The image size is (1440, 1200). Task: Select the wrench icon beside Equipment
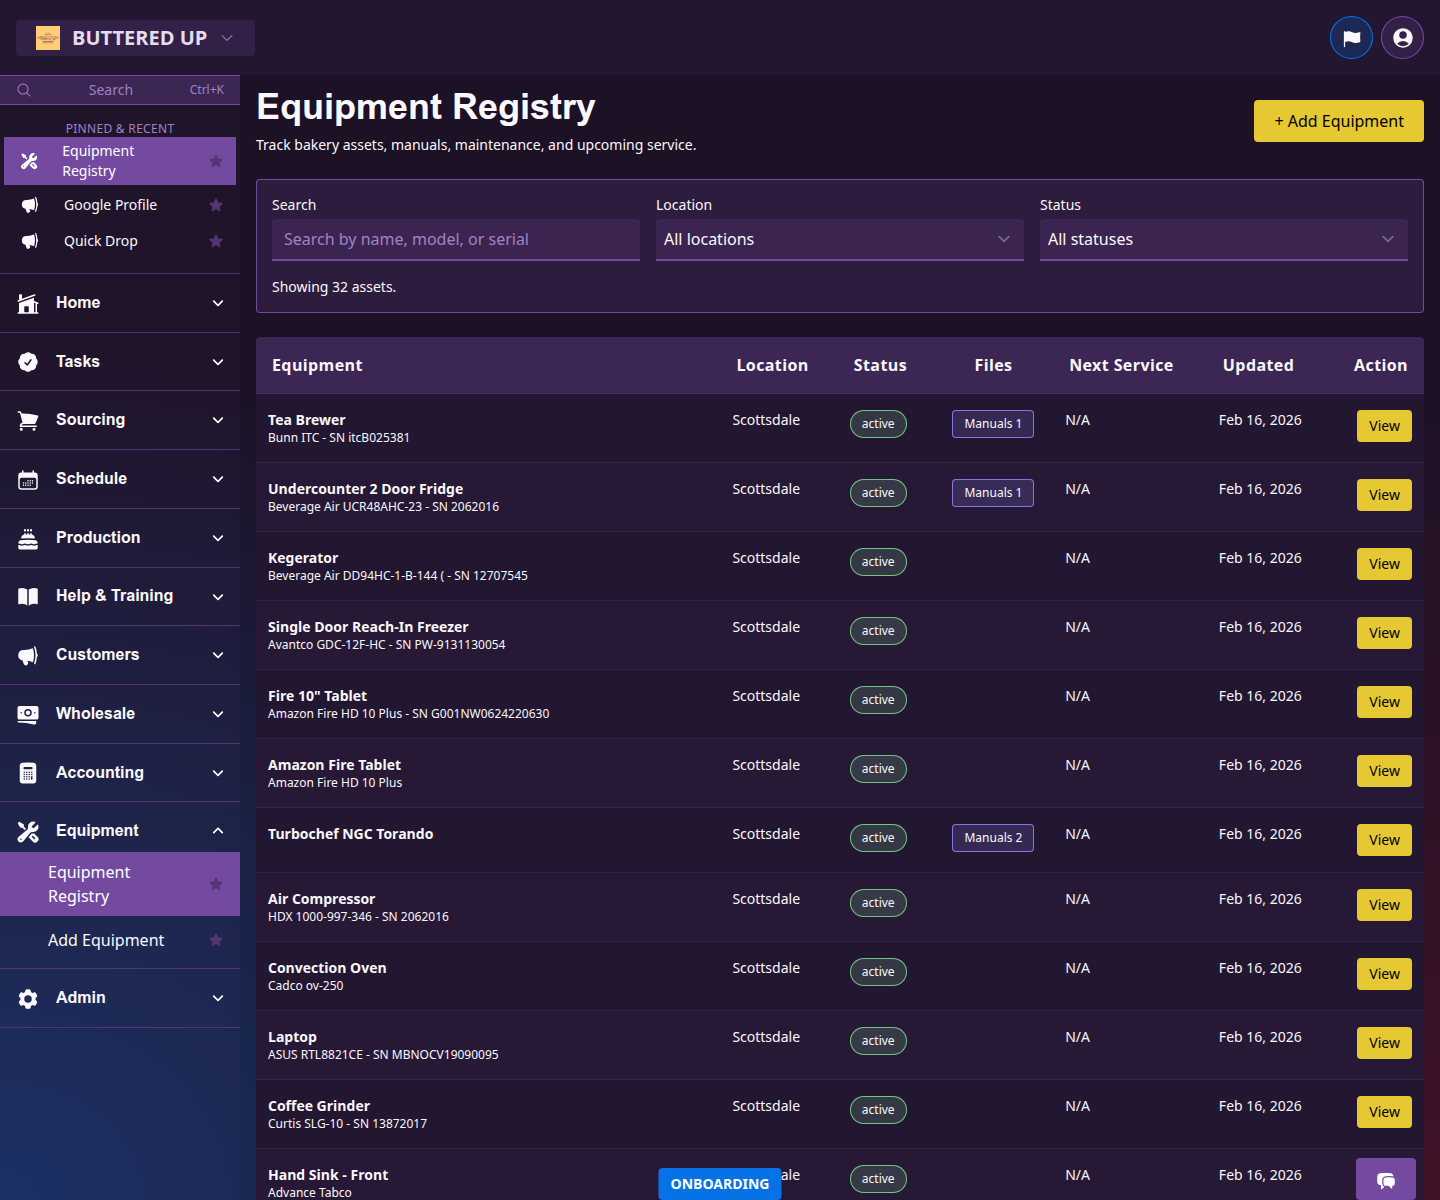point(27,830)
